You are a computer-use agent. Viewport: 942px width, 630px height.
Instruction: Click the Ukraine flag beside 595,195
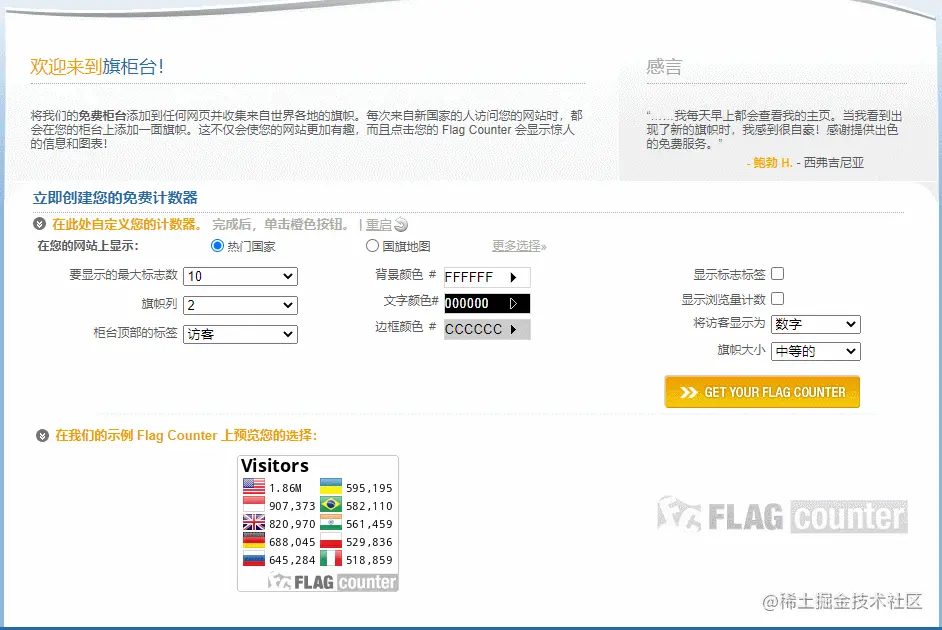pyautogui.click(x=331, y=486)
